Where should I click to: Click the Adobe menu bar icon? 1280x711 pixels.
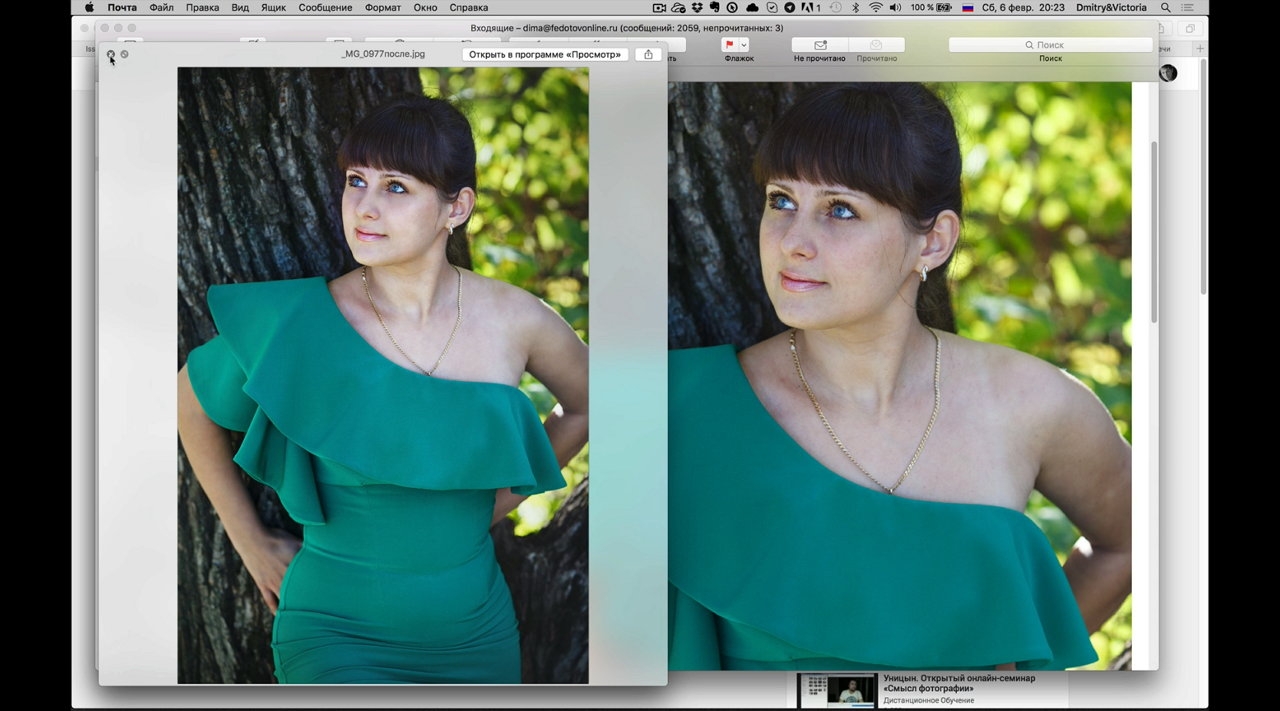pyautogui.click(x=808, y=7)
